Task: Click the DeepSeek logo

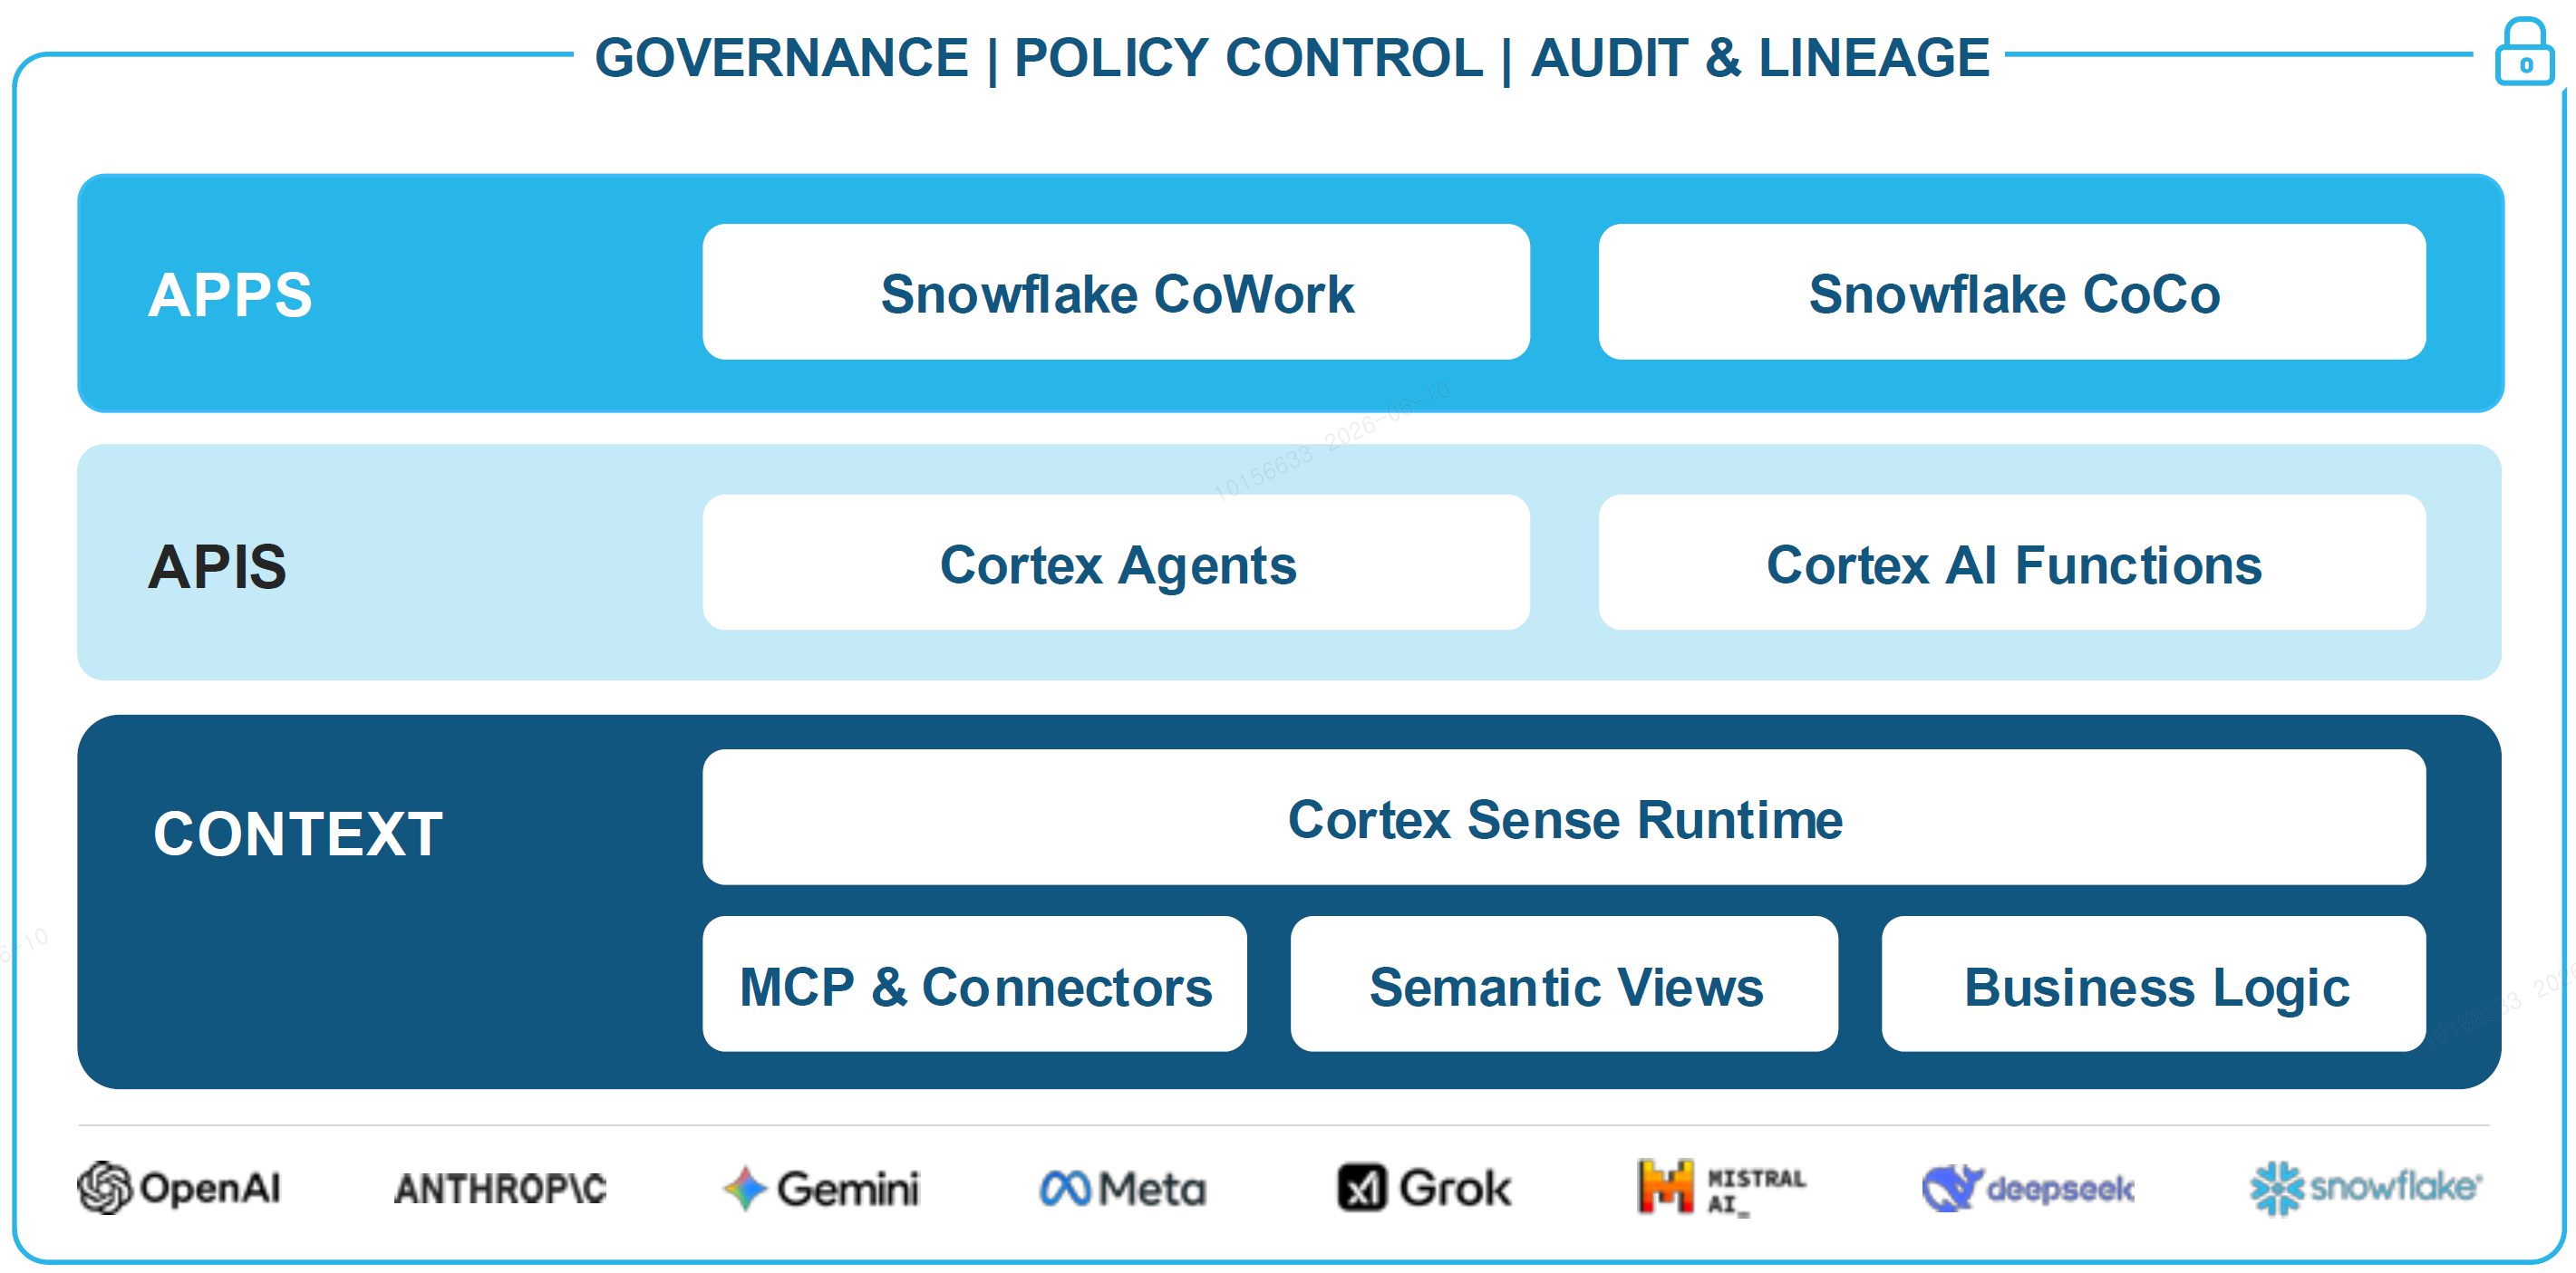Action: pyautogui.click(x=2028, y=1188)
